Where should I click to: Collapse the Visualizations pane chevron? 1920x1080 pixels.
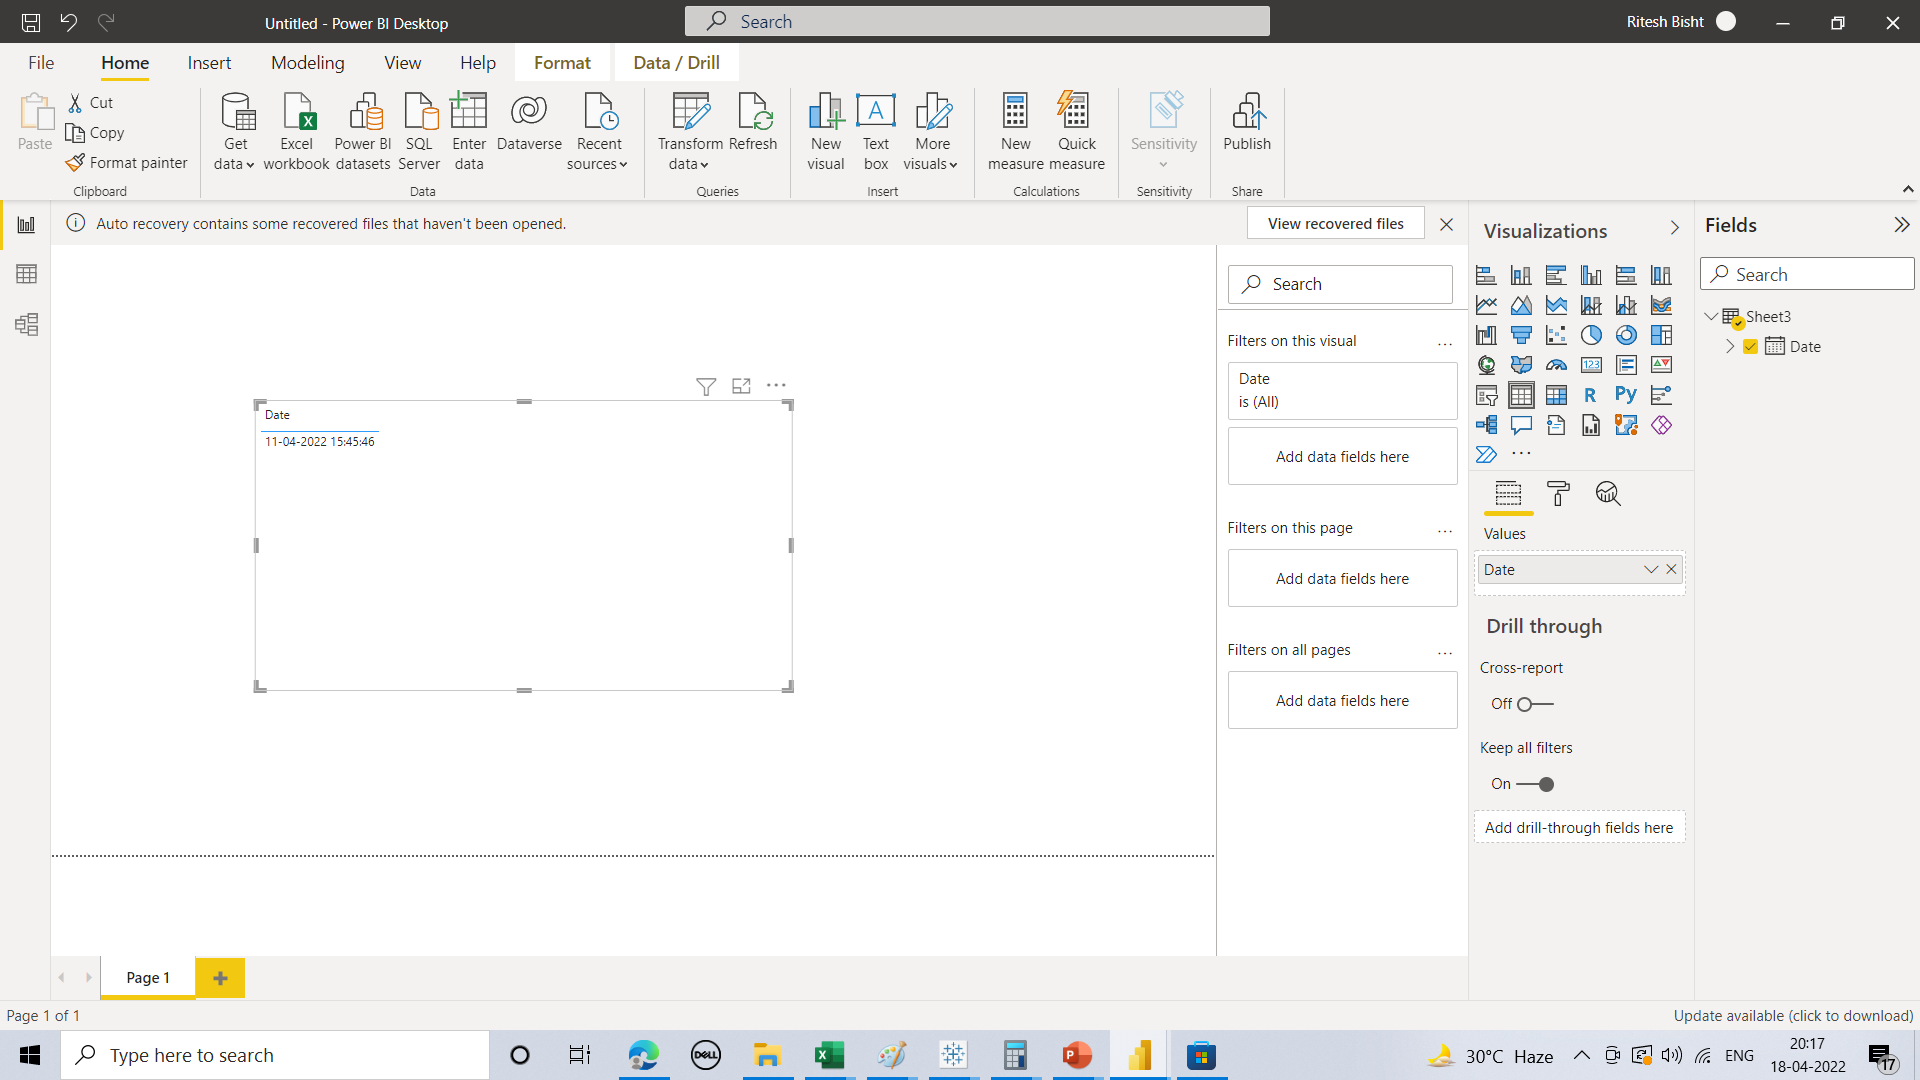[1675, 229]
